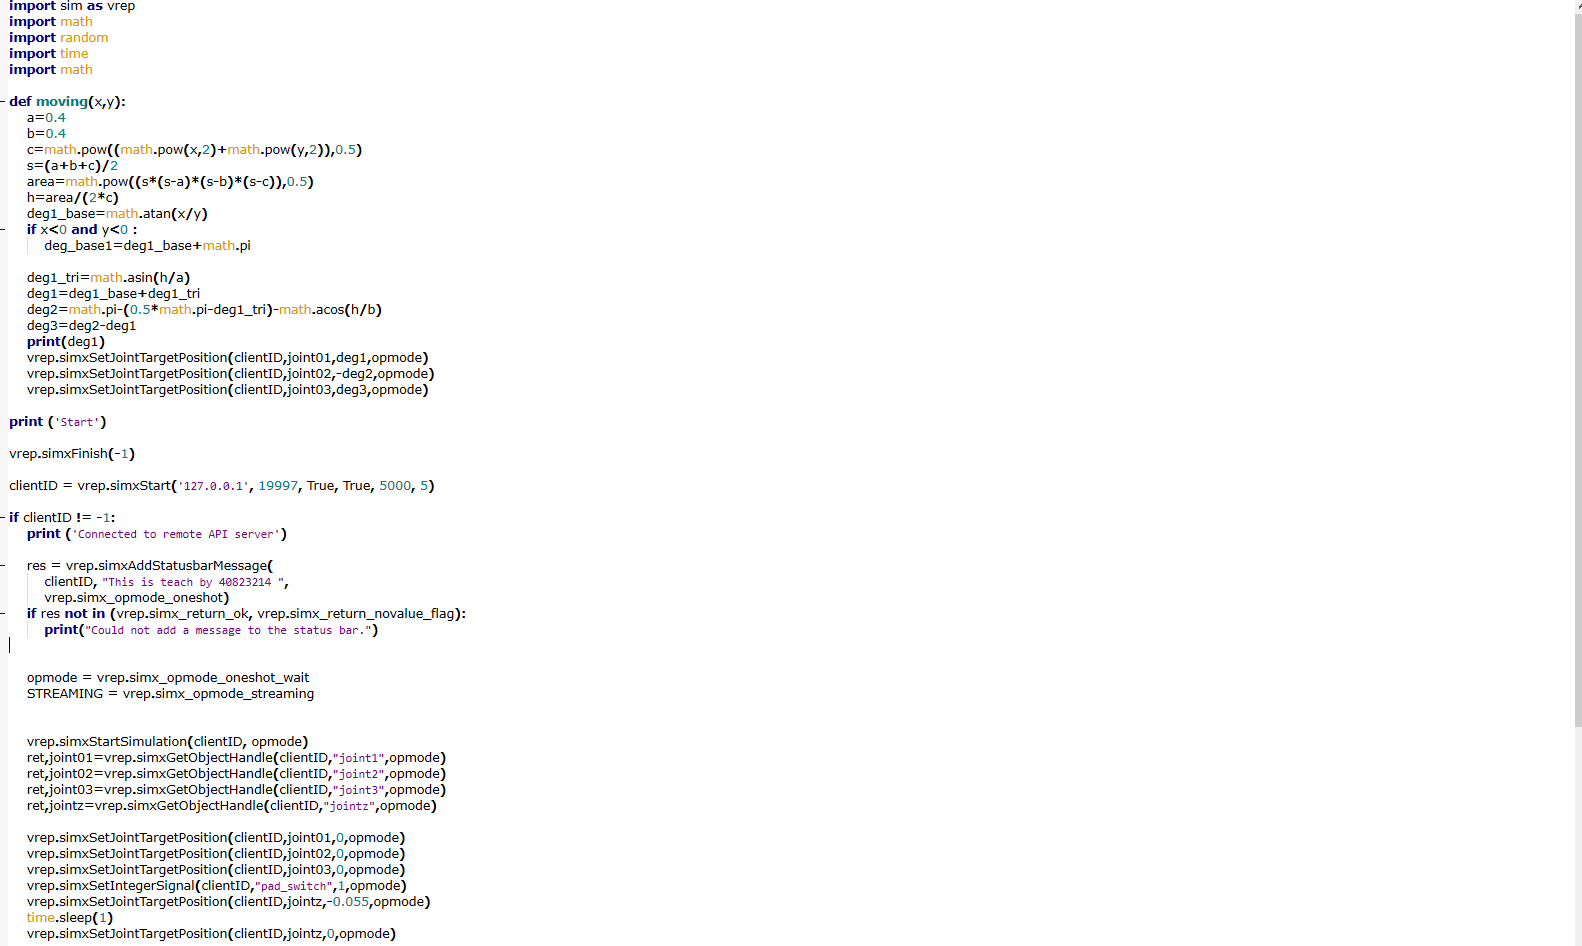Click the line setting joint02 target to 0
The height and width of the screenshot is (946, 1582).
216,854
